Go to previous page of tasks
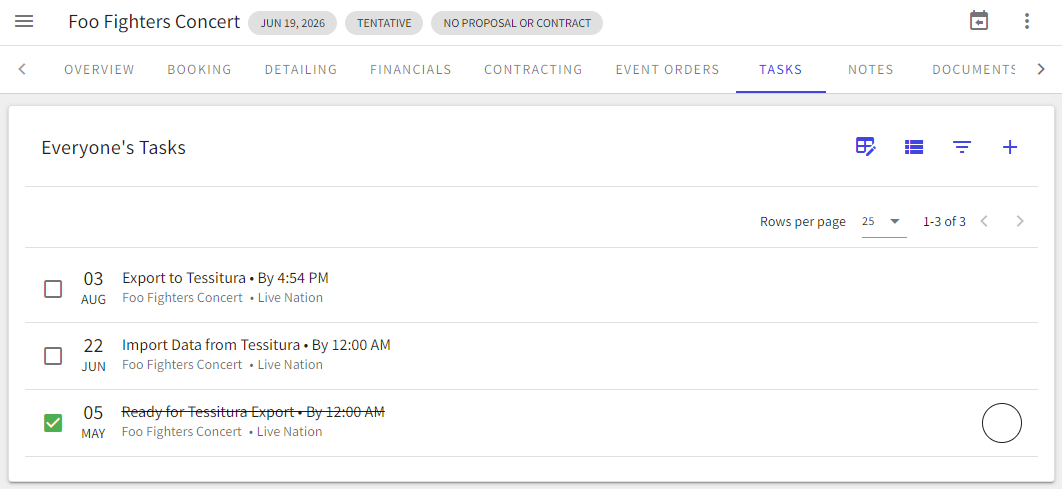Screen dimensions: 1062x489 [985, 221]
